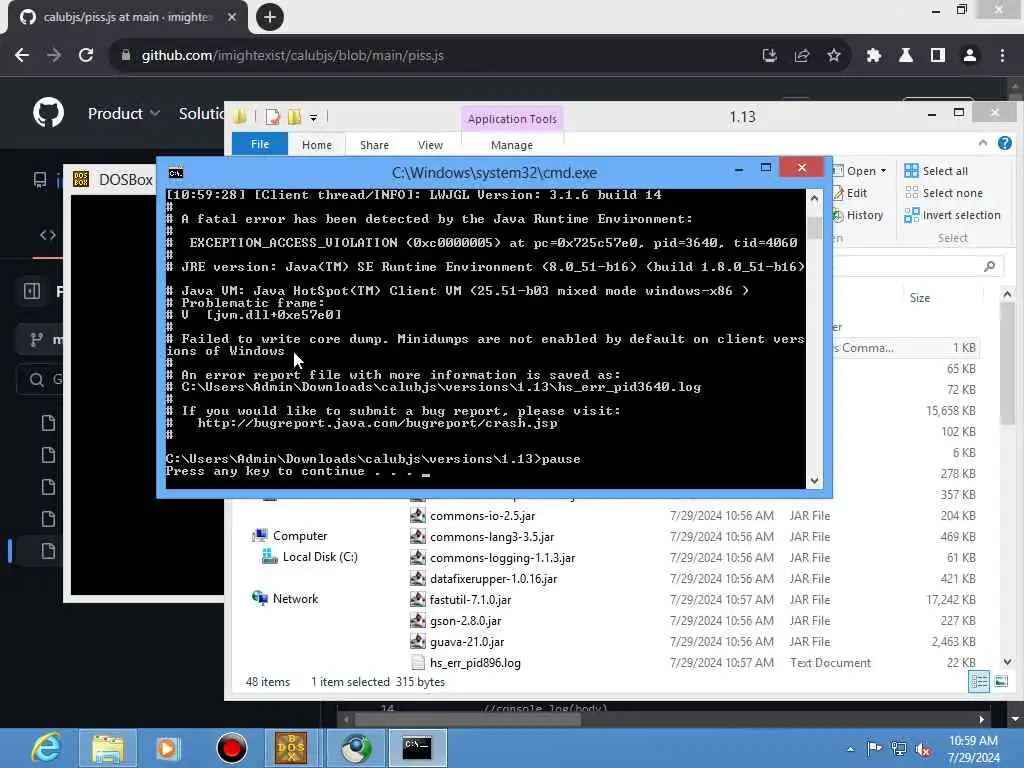The image size is (1024, 768).
Task: Click the GitHub logo icon
Action: coord(48,113)
